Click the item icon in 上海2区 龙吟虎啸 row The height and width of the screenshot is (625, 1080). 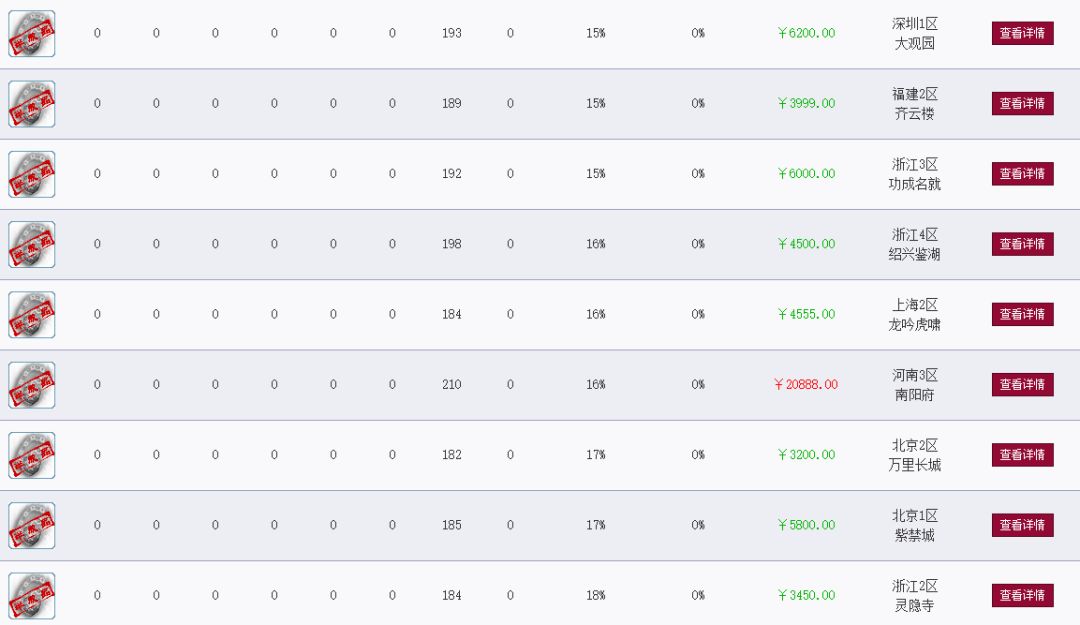pos(32,315)
